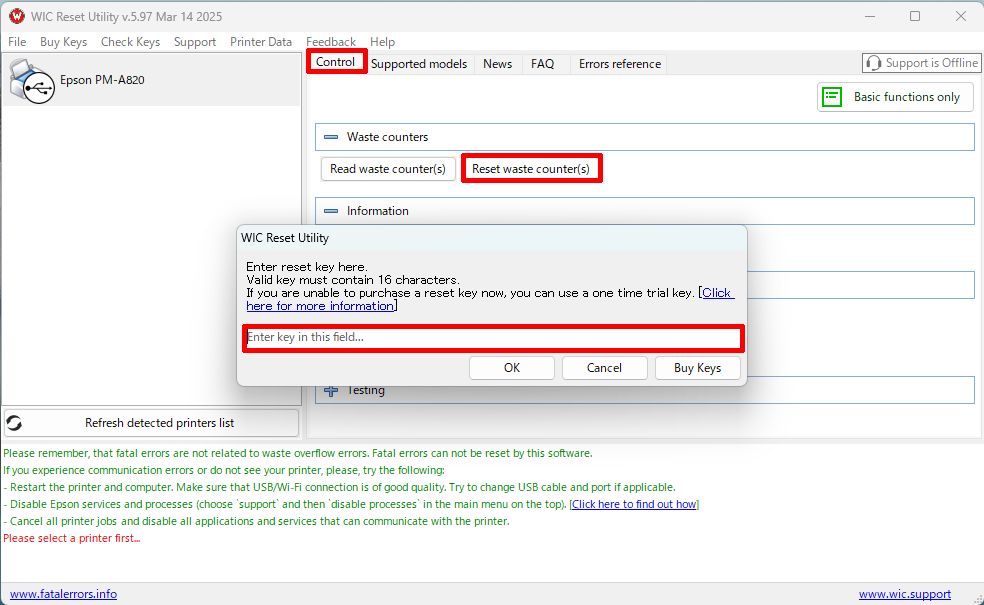The height and width of the screenshot is (605, 984).
Task: Collapse the Waste counters section
Action: (331, 137)
